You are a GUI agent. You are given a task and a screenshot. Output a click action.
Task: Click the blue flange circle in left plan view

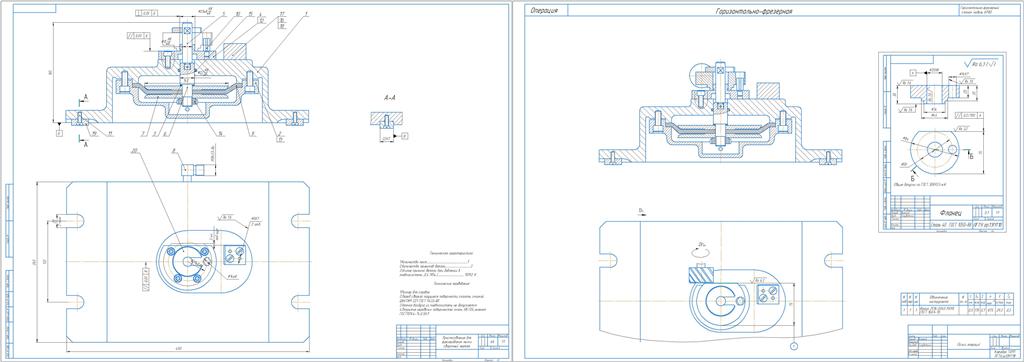[x=189, y=261]
